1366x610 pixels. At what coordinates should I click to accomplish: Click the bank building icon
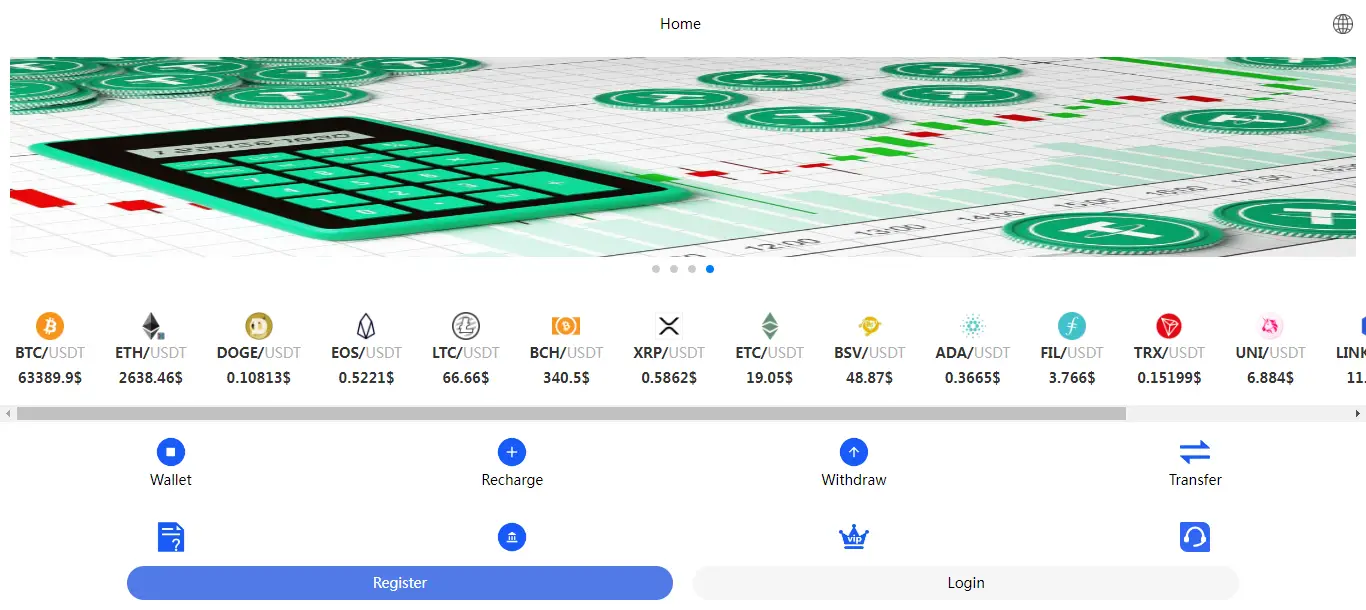512,538
